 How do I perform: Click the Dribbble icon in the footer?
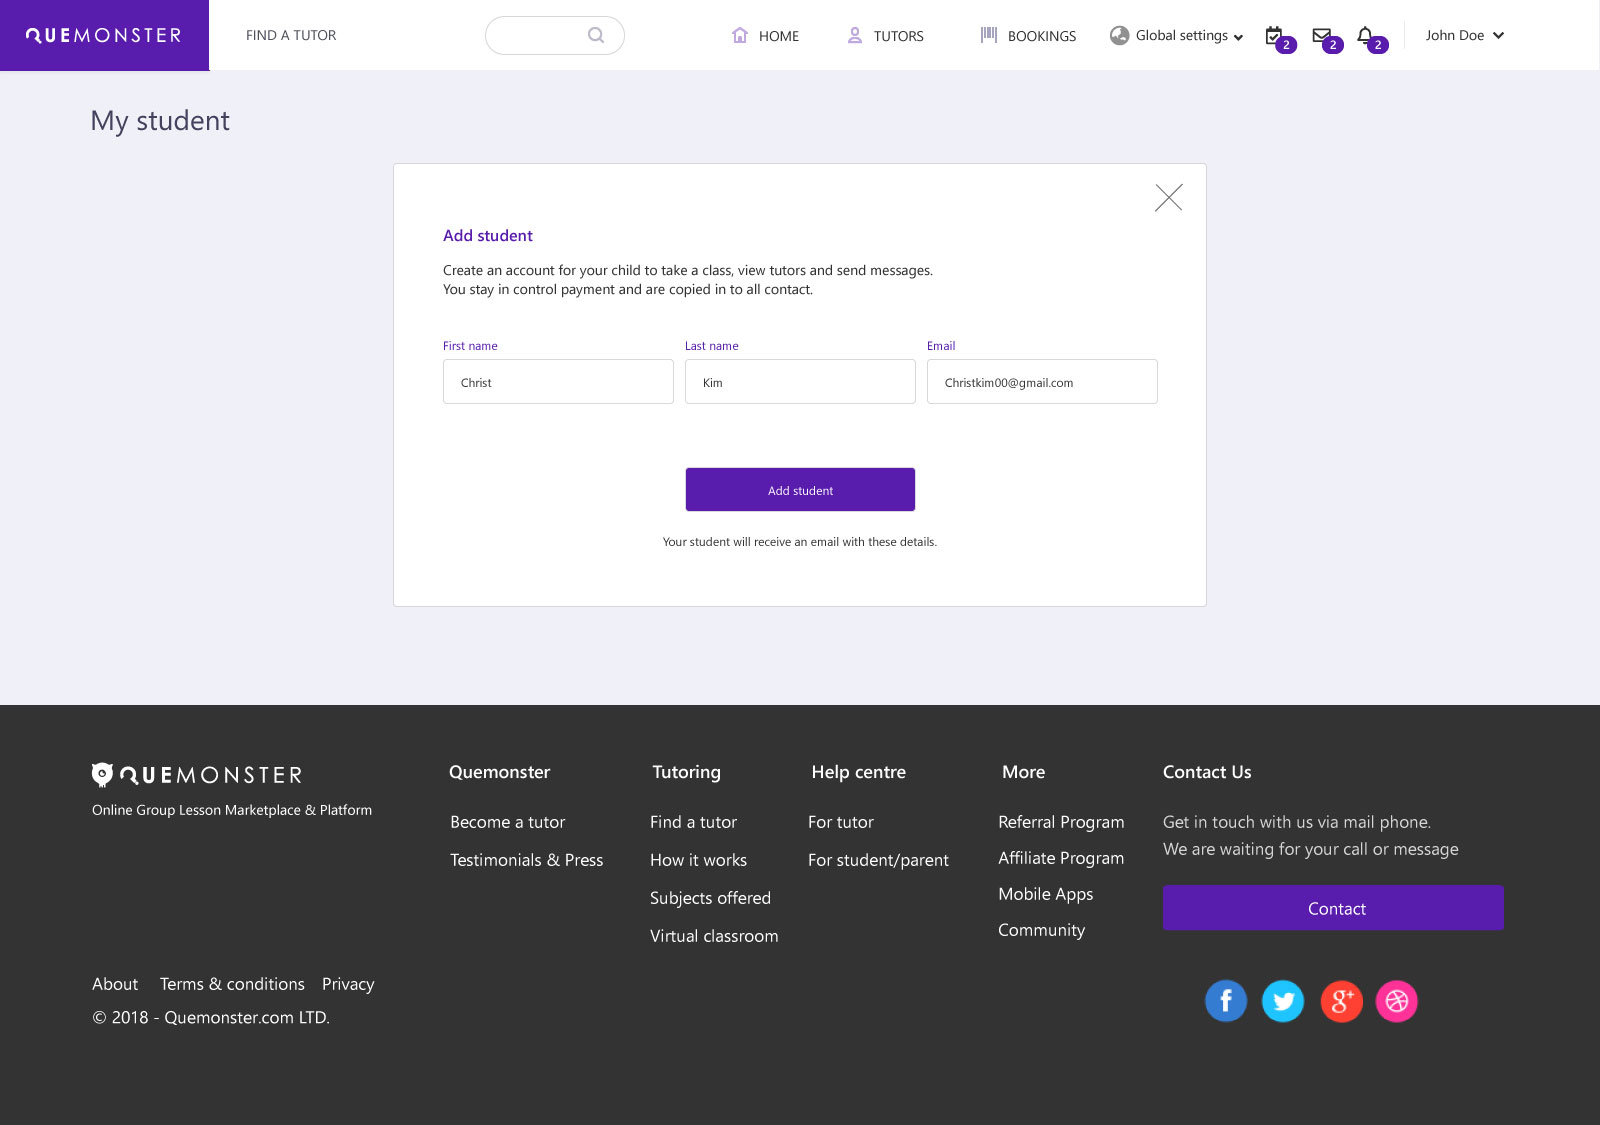point(1397,1001)
